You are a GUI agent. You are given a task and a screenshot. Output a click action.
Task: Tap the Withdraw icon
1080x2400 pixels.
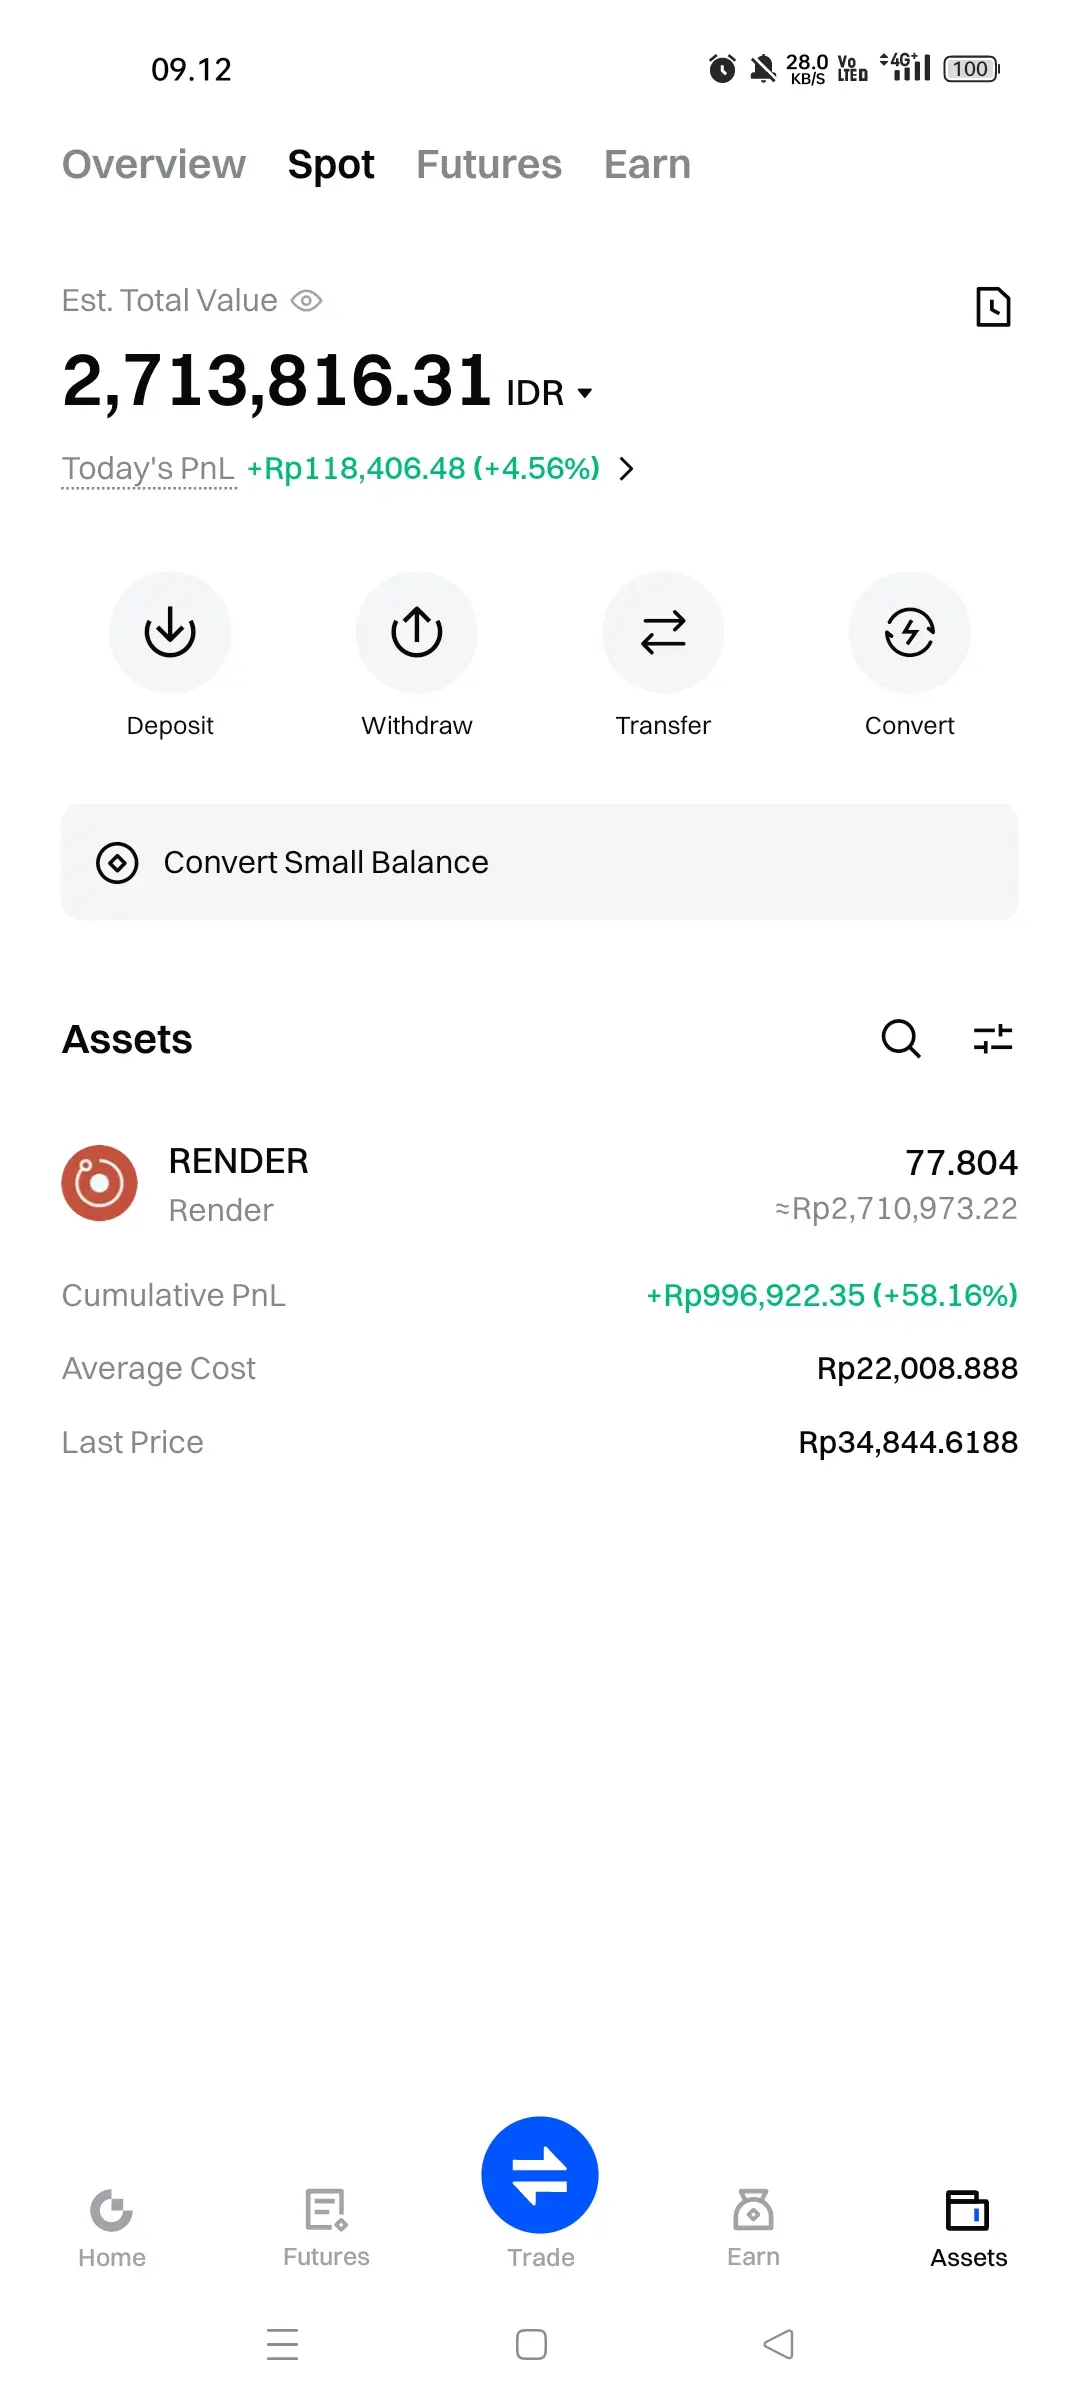416,632
